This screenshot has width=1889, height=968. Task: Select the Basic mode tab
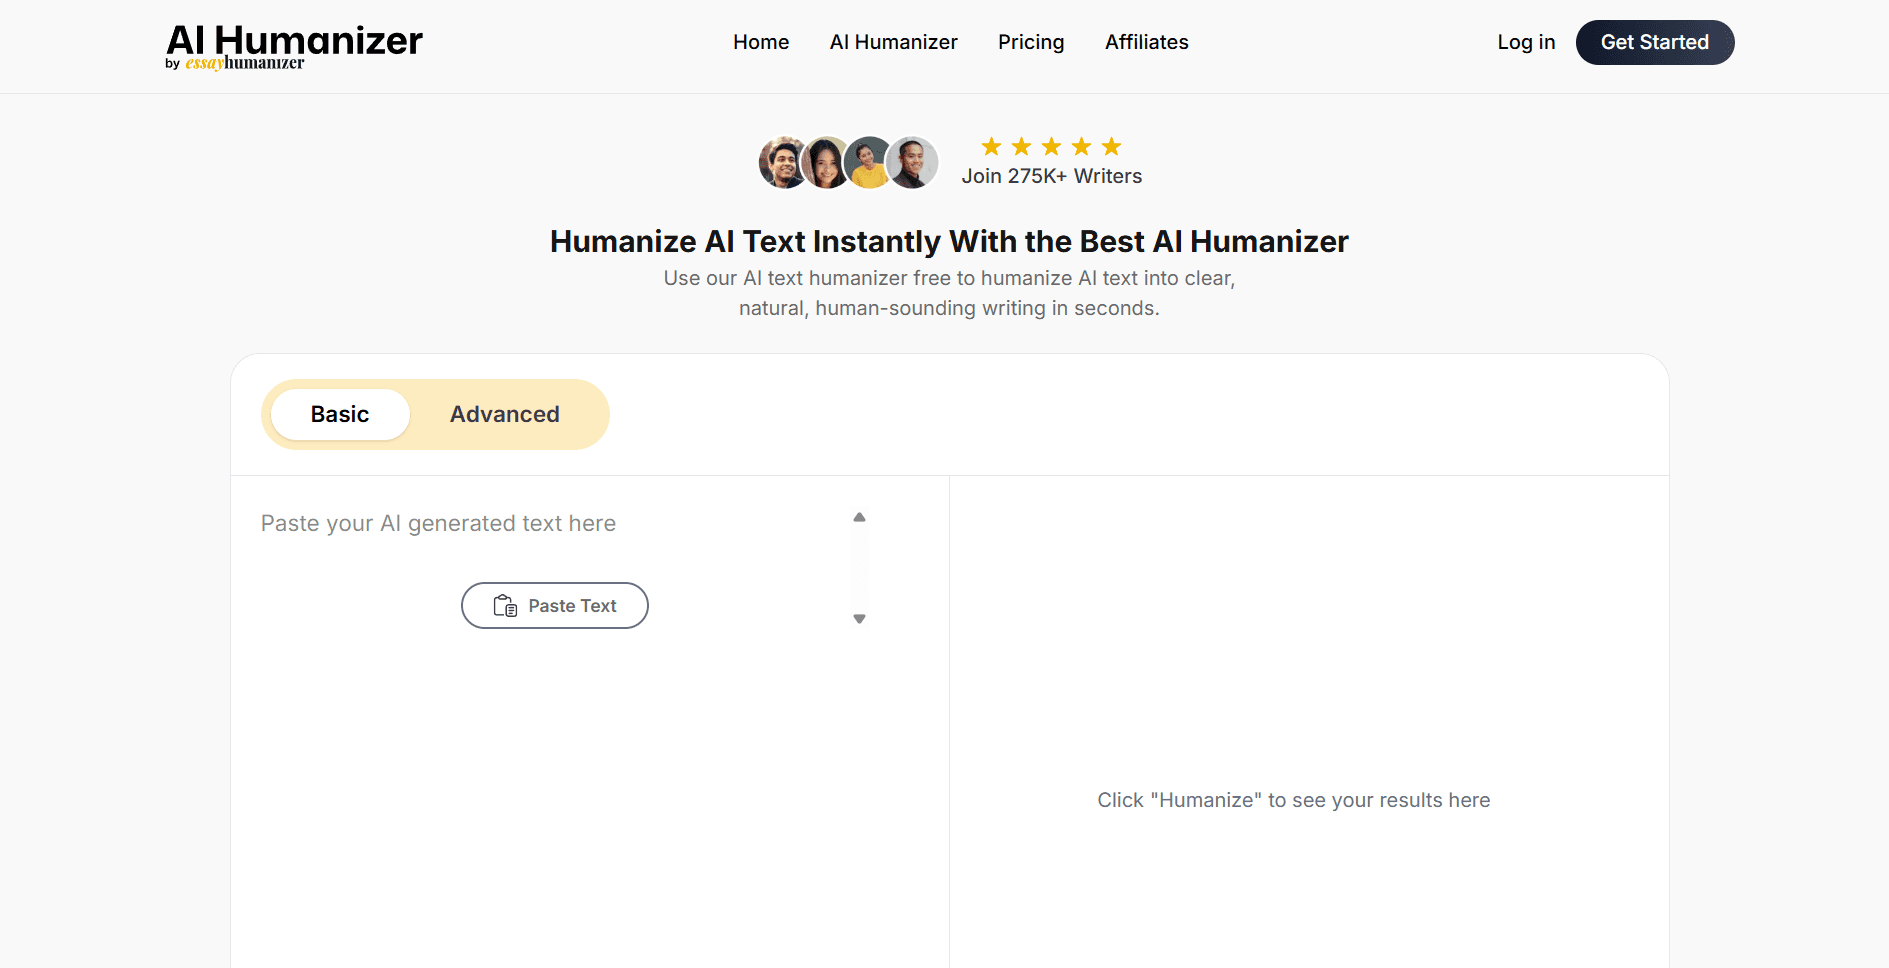point(340,414)
